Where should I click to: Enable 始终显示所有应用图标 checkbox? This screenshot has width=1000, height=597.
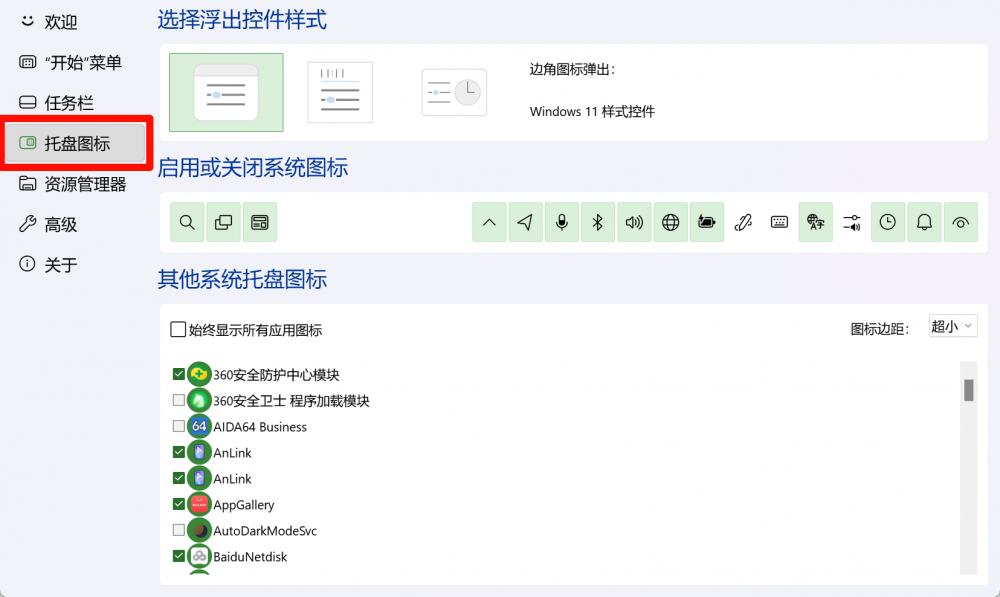coord(178,330)
